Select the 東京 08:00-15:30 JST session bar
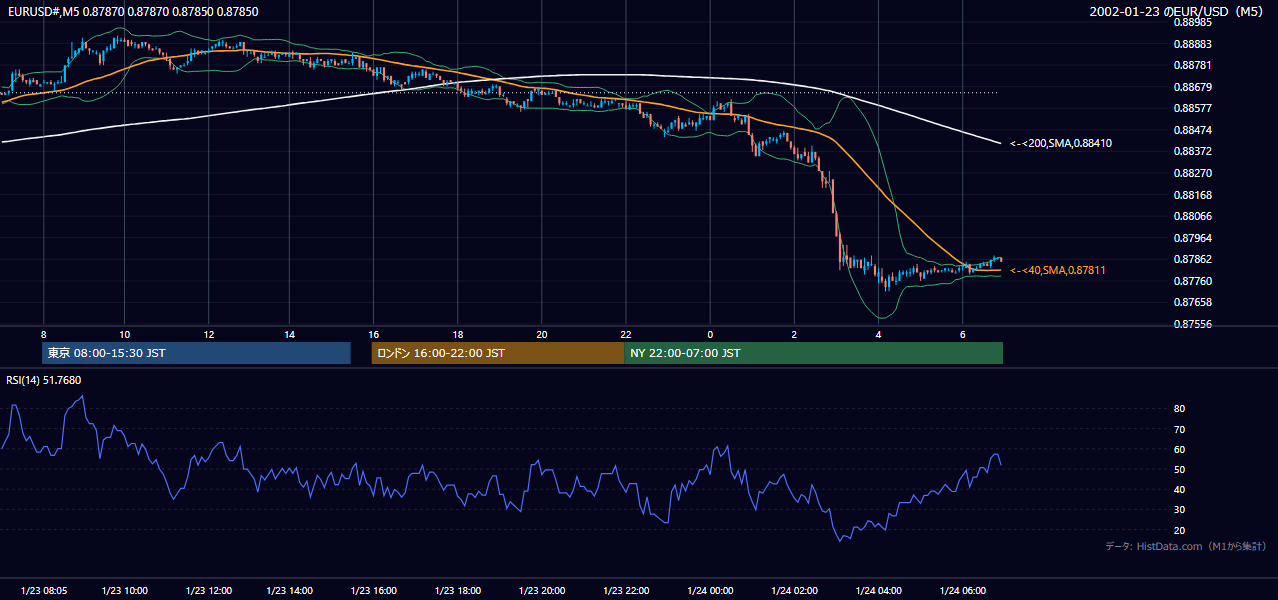Screen dimensions: 1278x600 (x=197, y=353)
